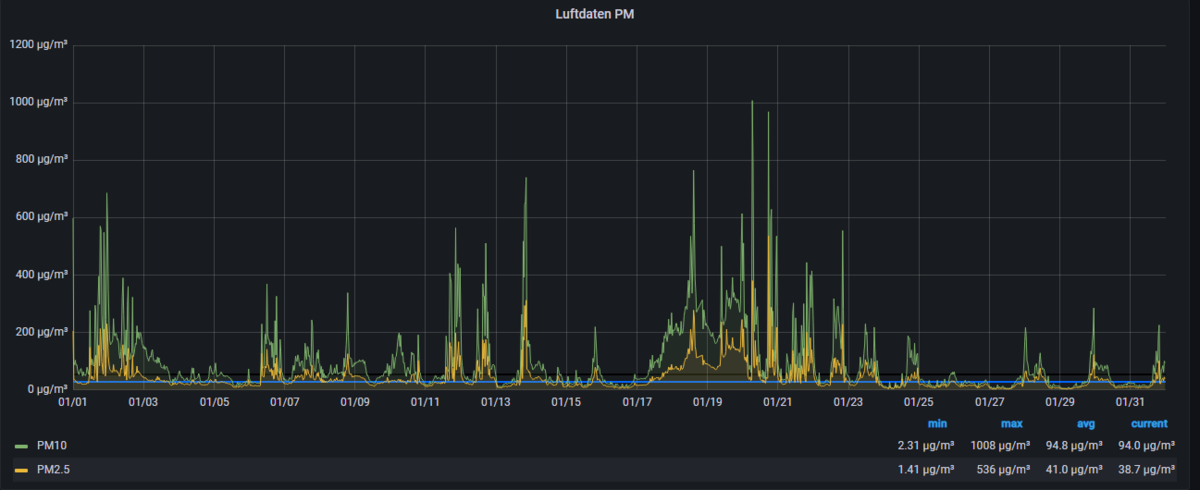Click the 600 µg/m³ y-axis label

(x=39, y=217)
